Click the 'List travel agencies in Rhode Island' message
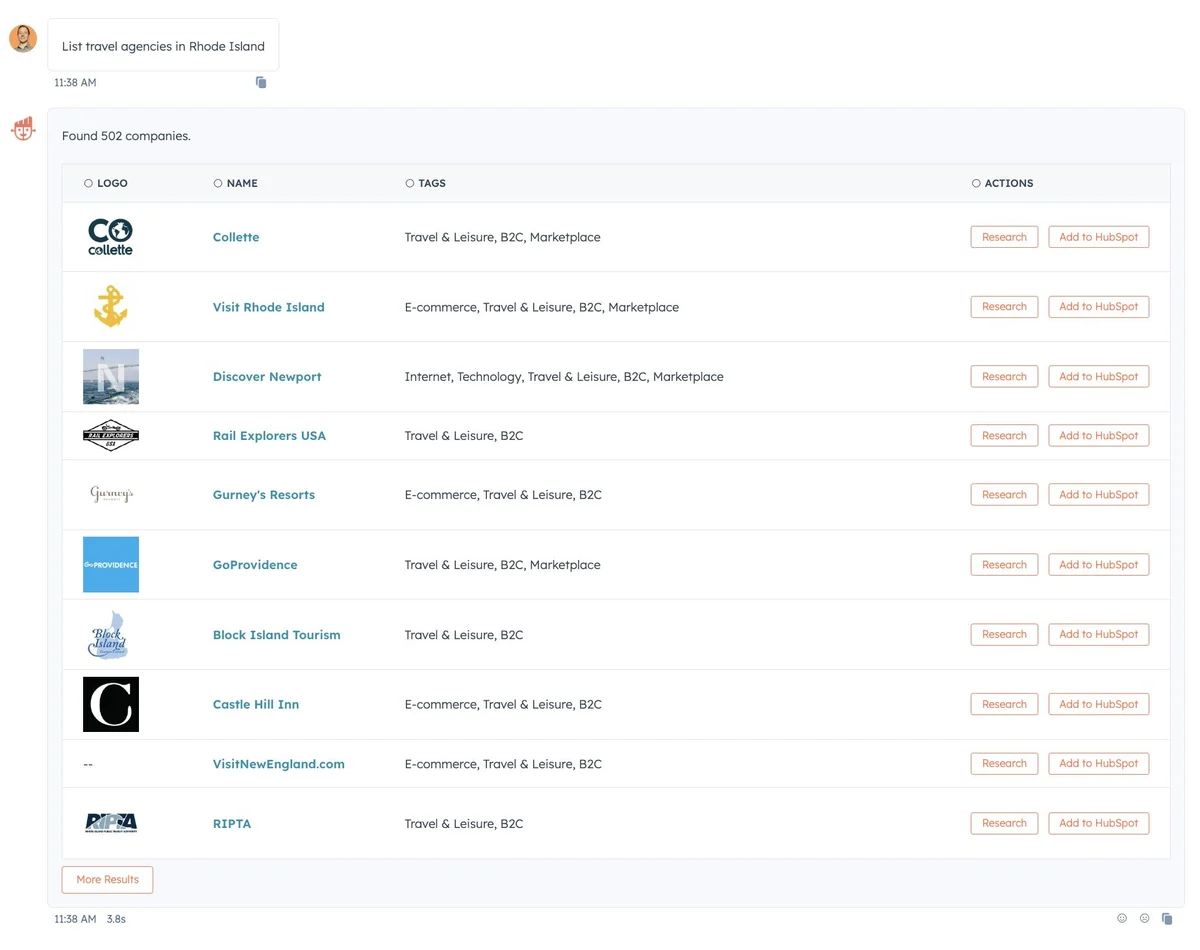The width and height of the screenshot is (1200, 950). pyautogui.click(x=163, y=46)
